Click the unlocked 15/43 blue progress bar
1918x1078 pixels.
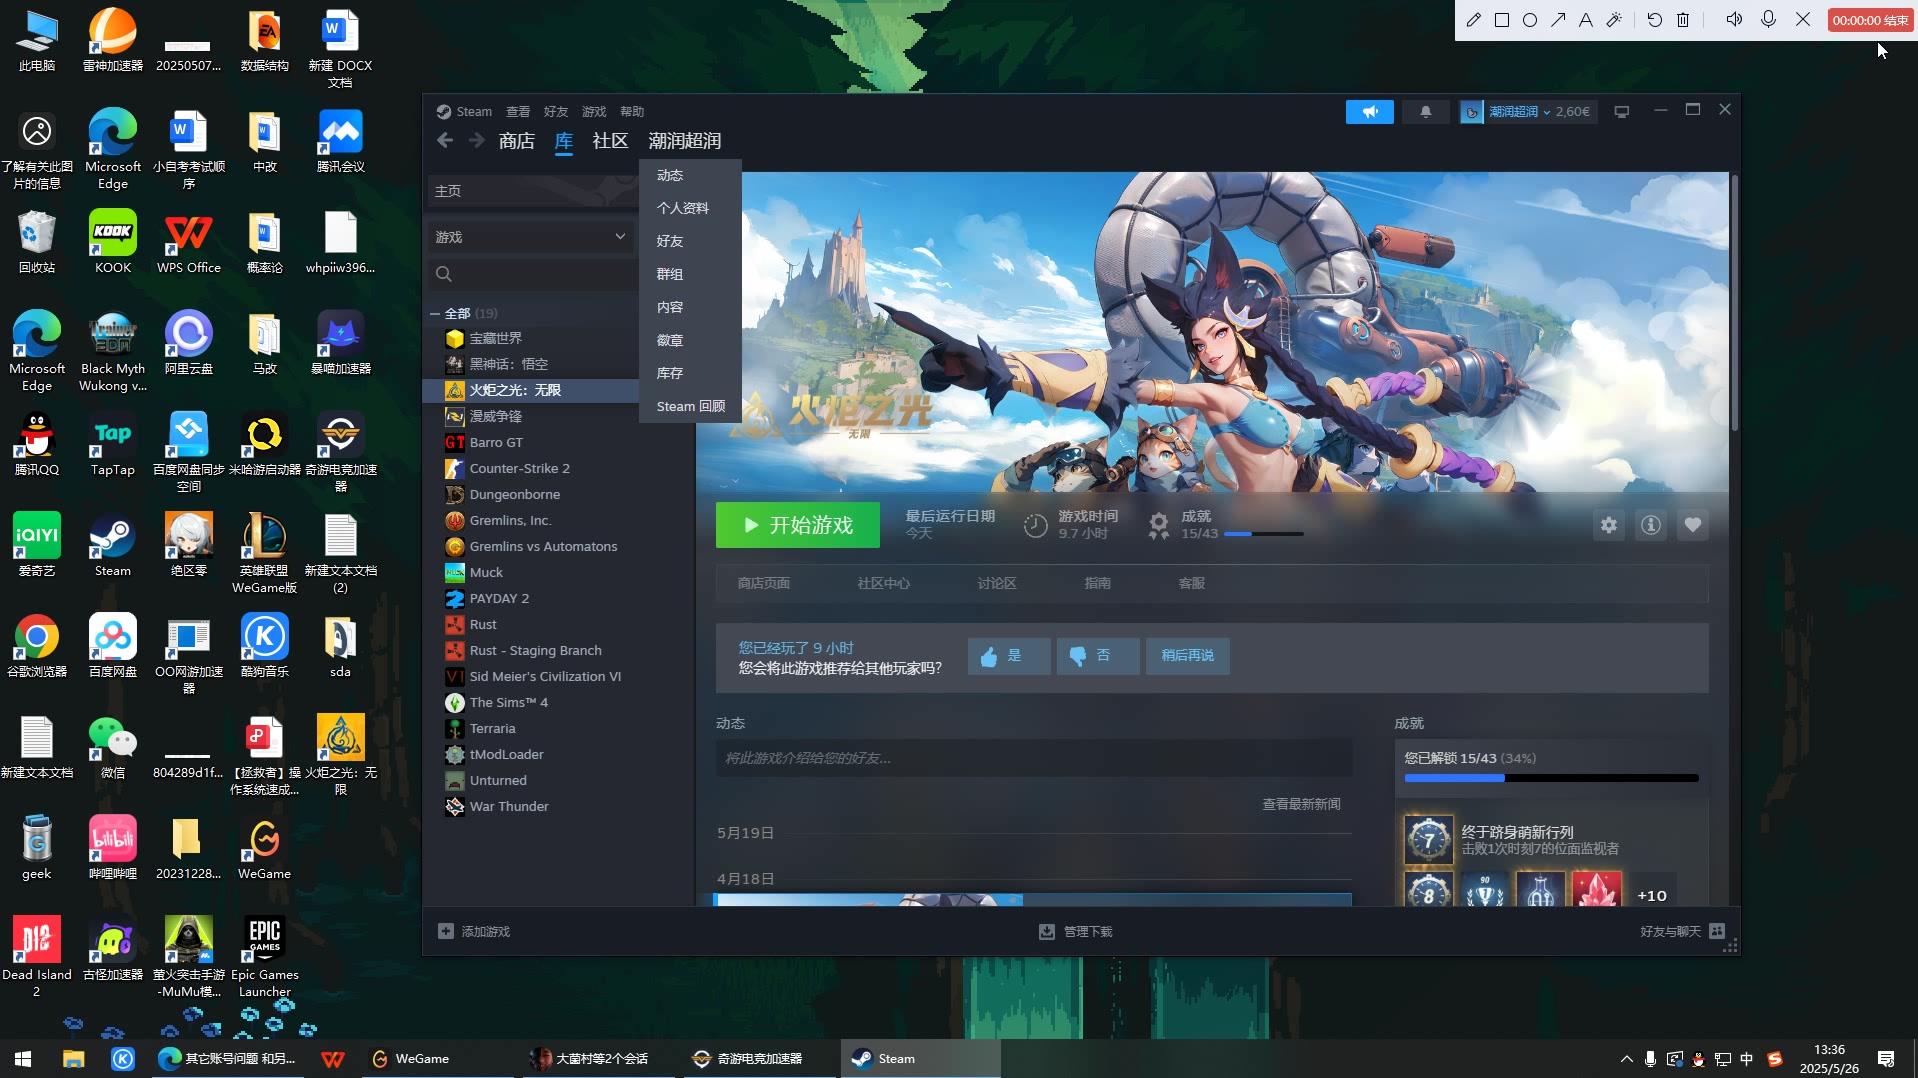coord(1551,778)
